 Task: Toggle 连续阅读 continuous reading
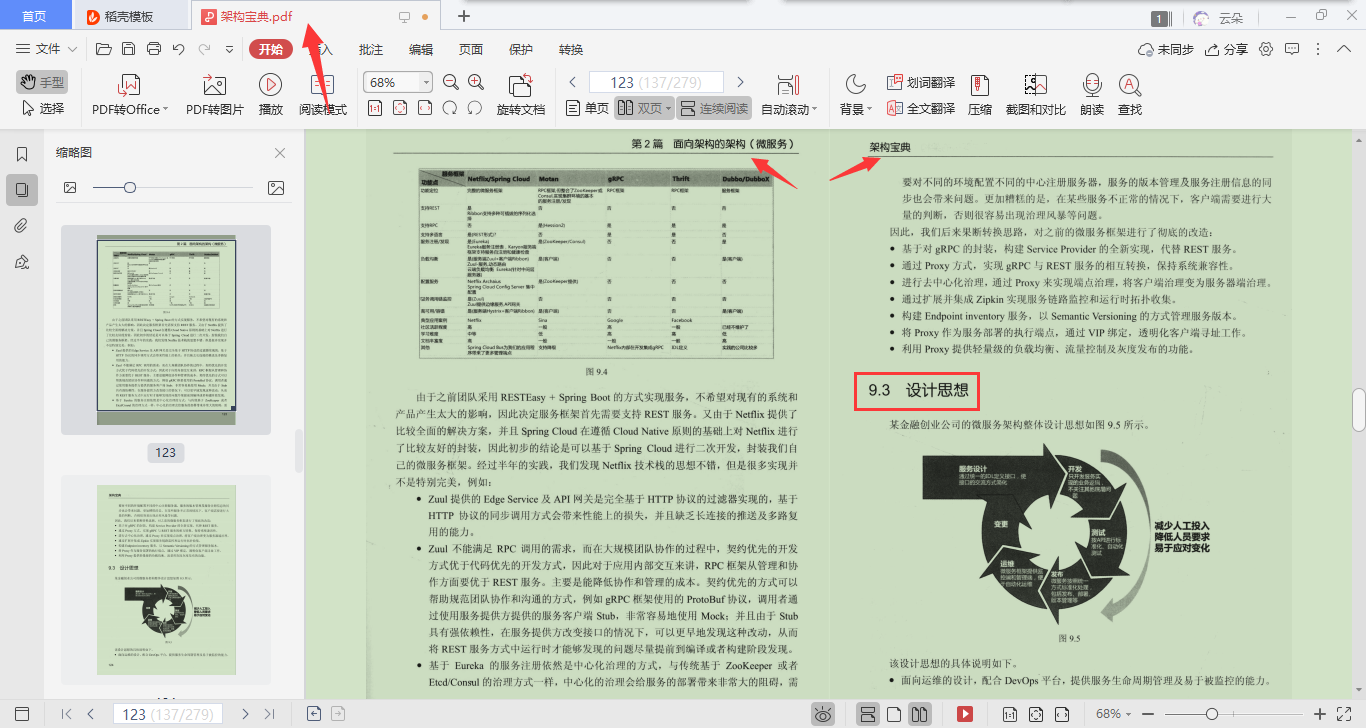(x=714, y=108)
